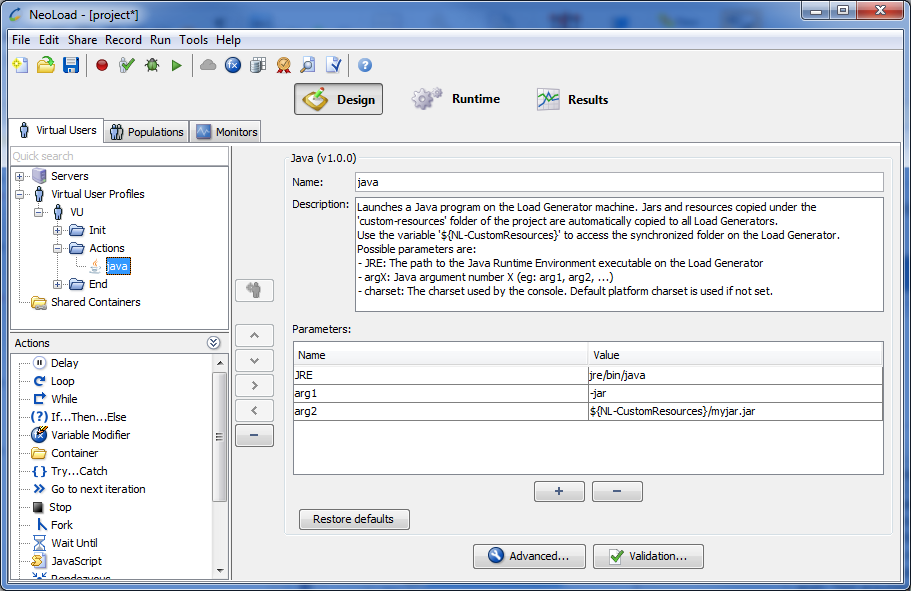Select the Wait Until action
The width and height of the screenshot is (911, 591).
tap(65, 543)
